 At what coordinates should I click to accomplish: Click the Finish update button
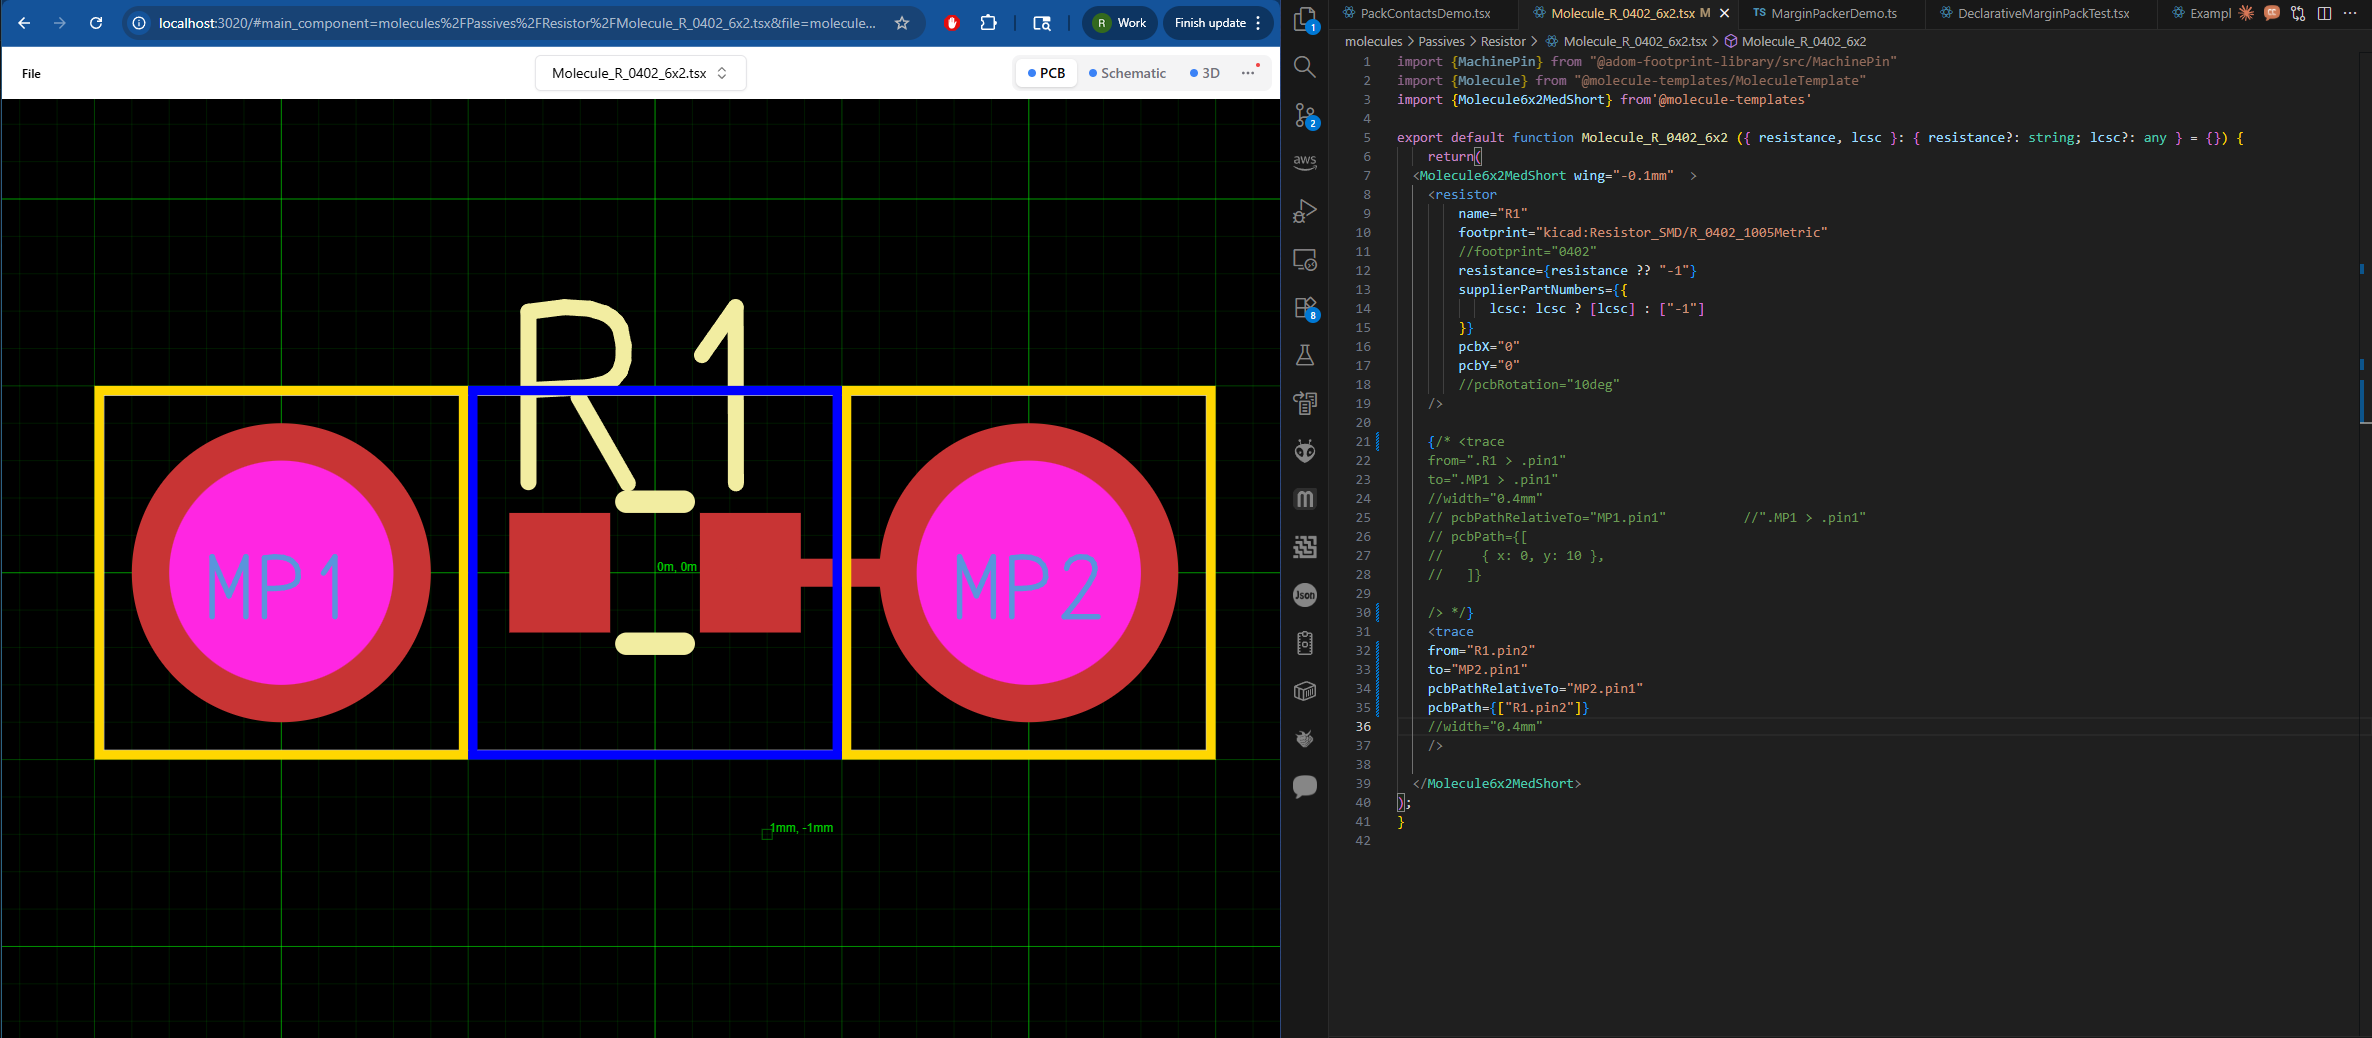(x=1210, y=23)
